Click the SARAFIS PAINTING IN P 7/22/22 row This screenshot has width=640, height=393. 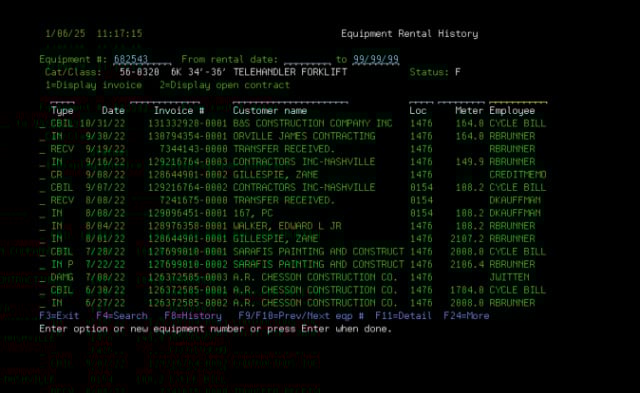click(x=293, y=265)
